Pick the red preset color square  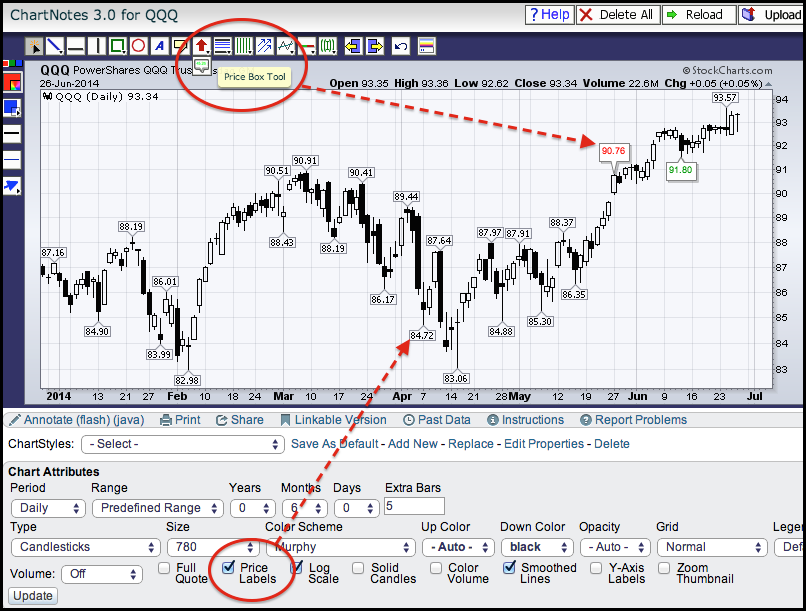coord(6,63)
